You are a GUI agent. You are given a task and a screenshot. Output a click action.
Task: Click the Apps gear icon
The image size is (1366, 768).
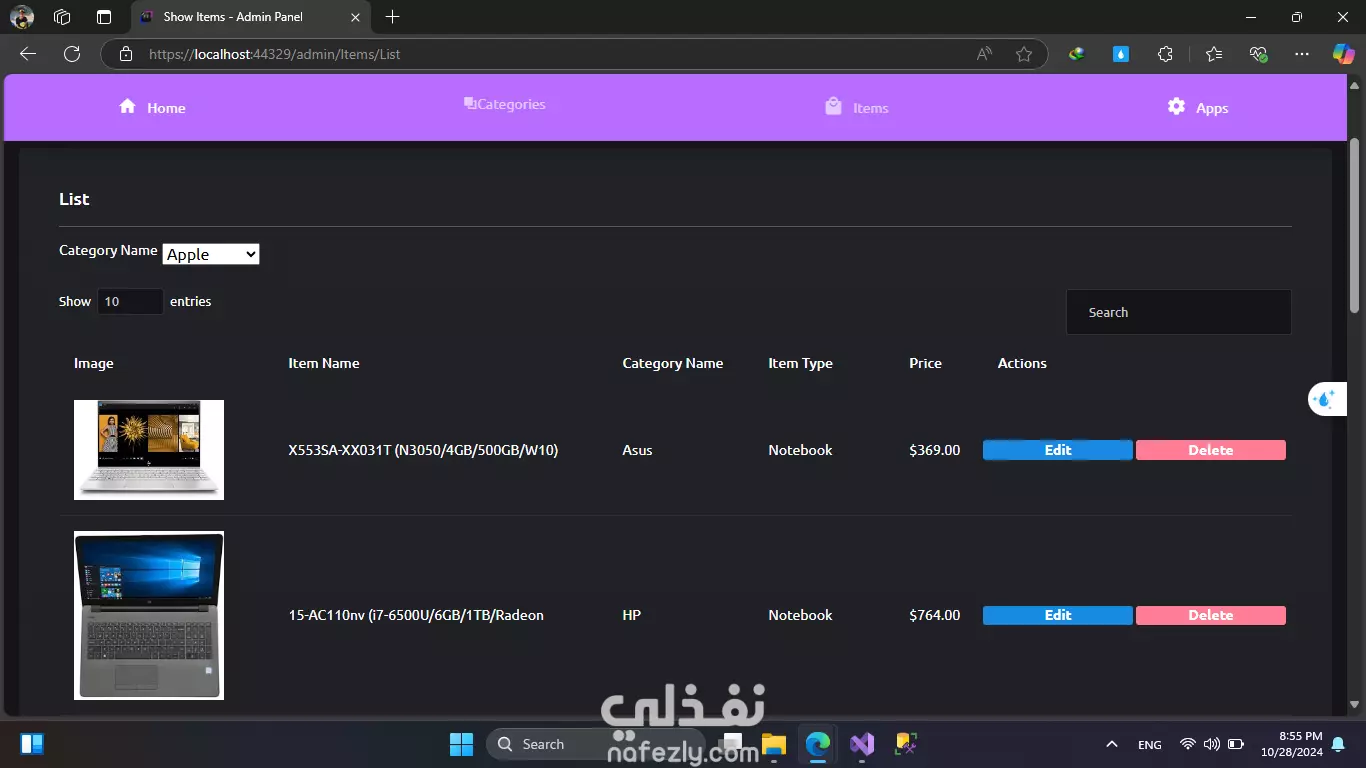click(1176, 106)
